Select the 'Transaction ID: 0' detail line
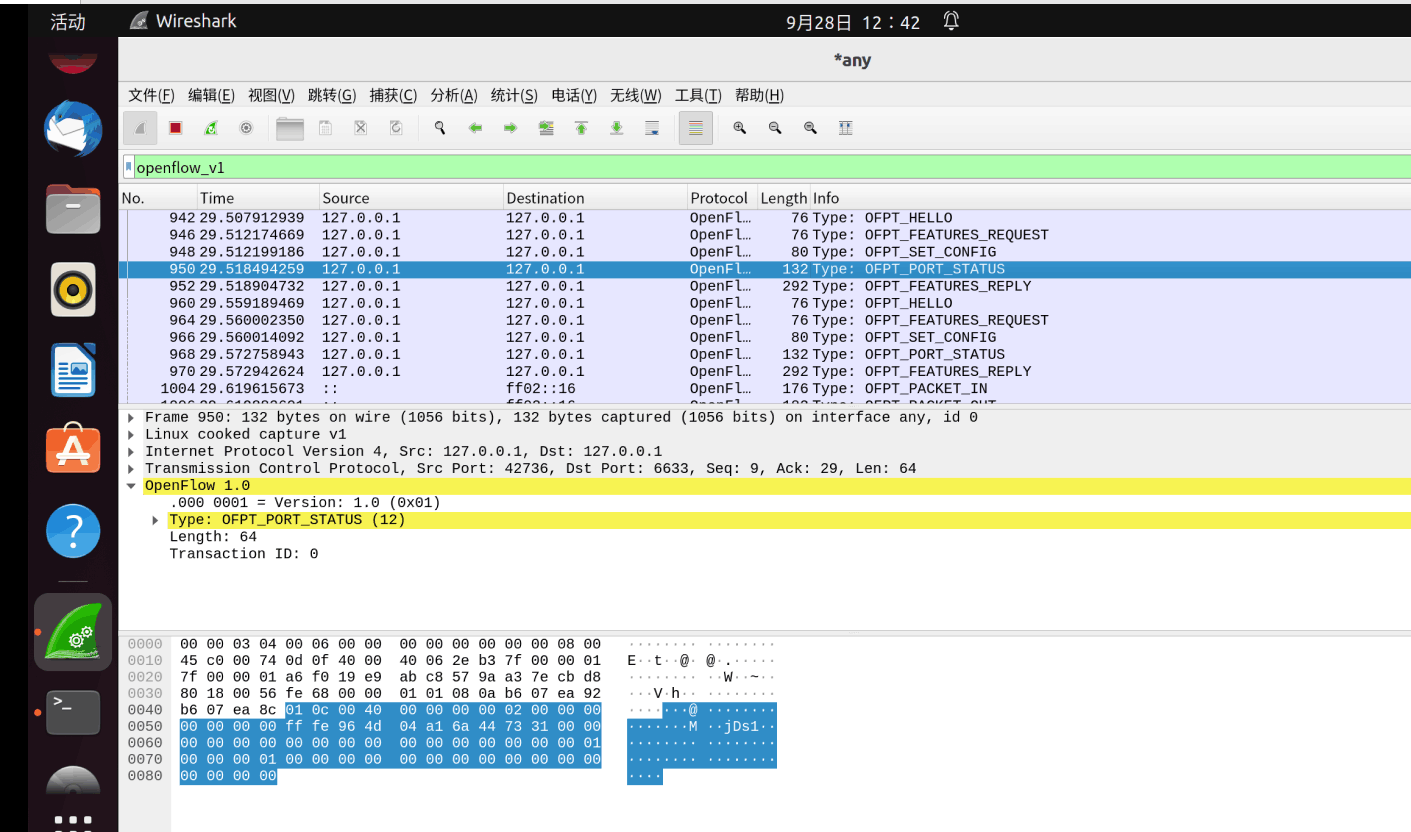This screenshot has width=1411, height=832. [x=243, y=554]
